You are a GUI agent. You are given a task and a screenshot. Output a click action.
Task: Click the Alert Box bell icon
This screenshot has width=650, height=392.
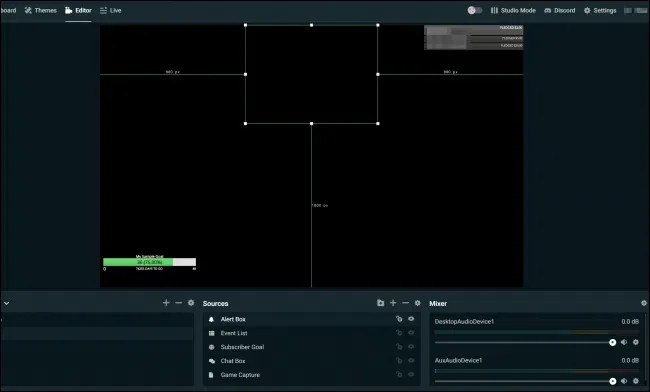click(x=211, y=319)
